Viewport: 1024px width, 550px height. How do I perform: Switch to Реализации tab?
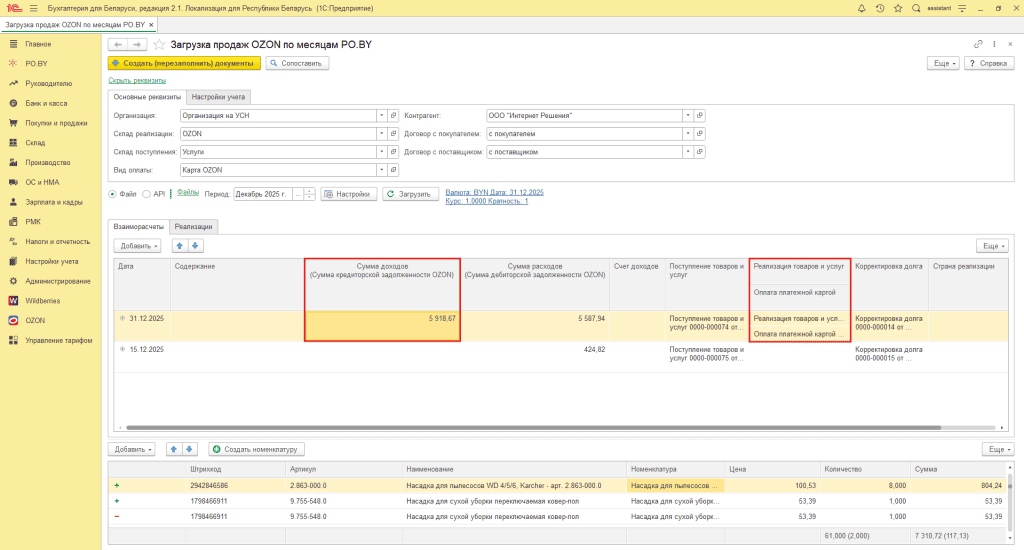pos(193,227)
